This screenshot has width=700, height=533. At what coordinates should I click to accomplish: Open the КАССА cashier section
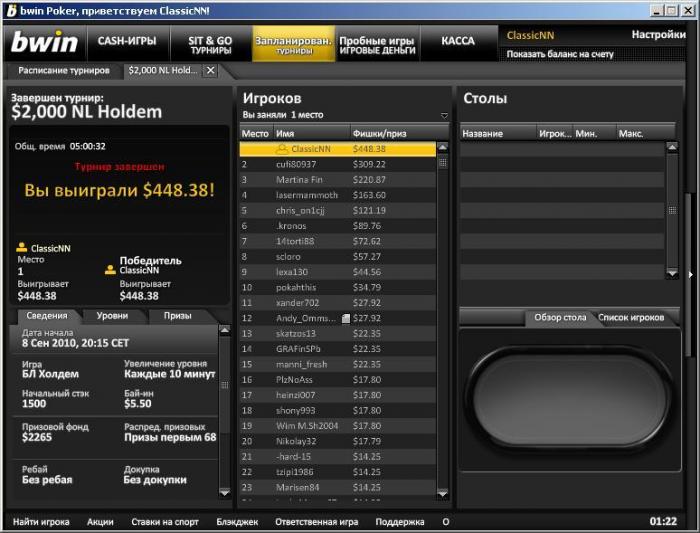coord(458,41)
